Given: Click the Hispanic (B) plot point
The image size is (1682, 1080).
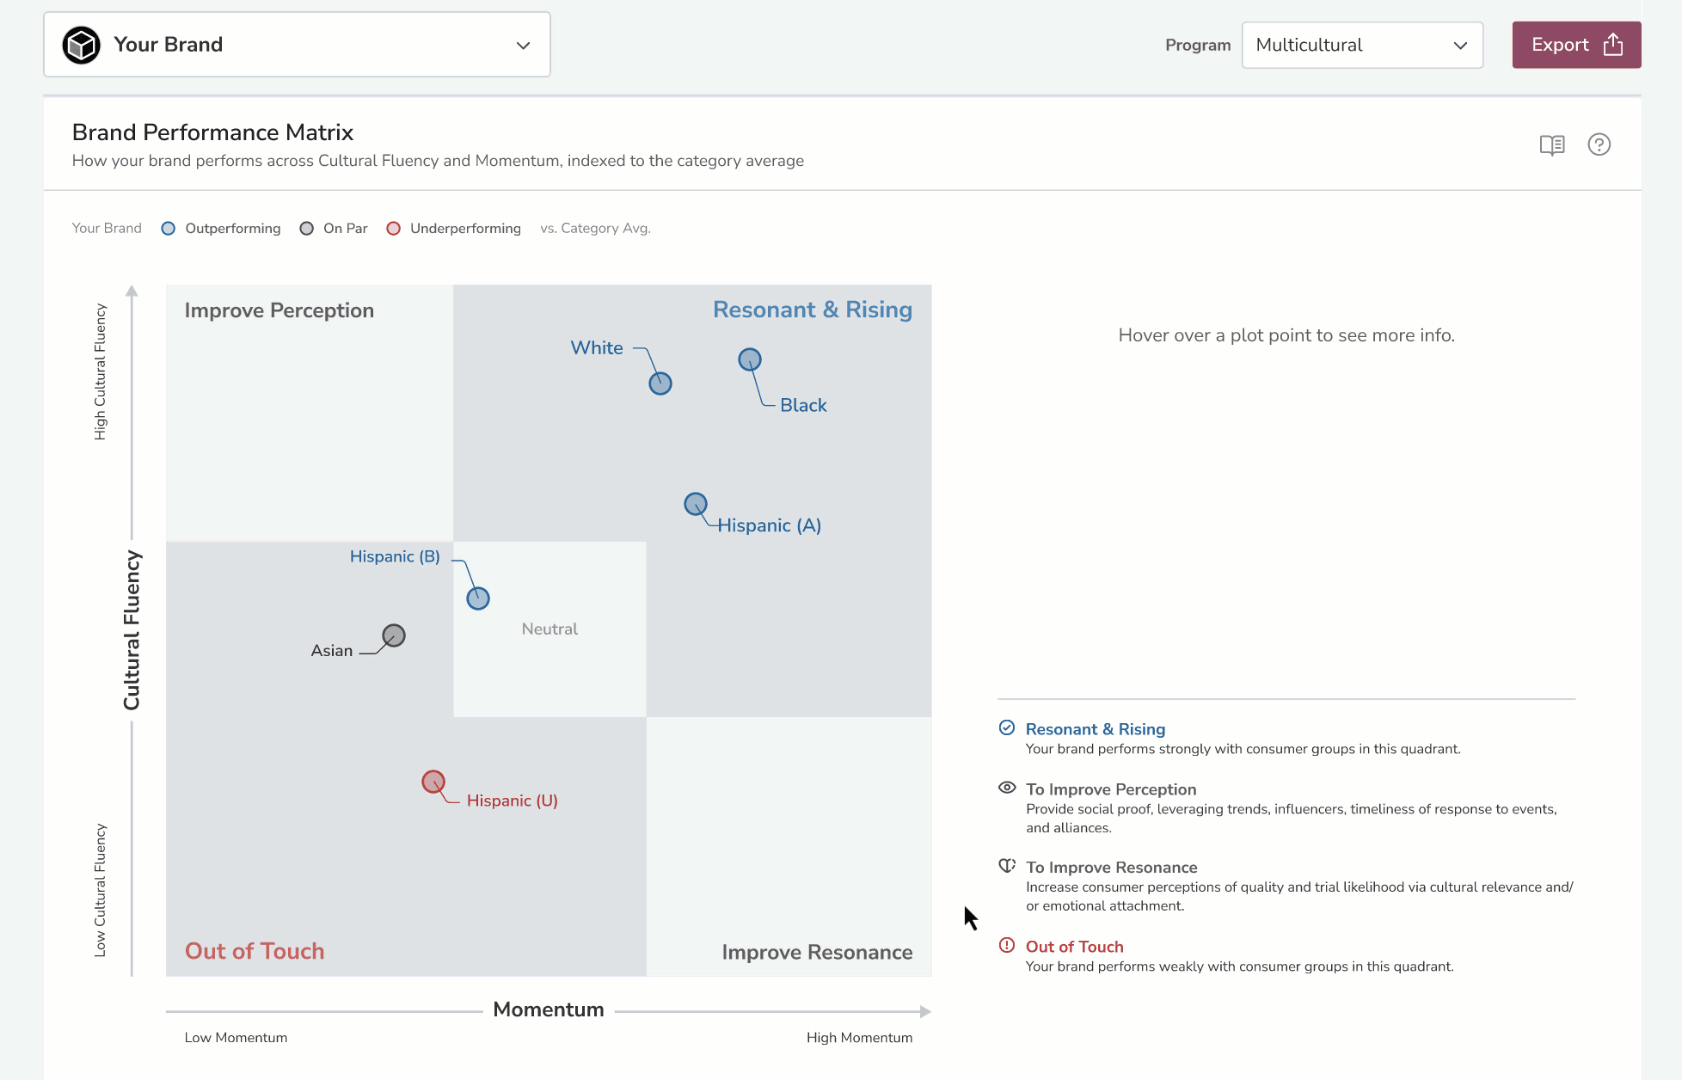Looking at the screenshot, I should (x=478, y=598).
